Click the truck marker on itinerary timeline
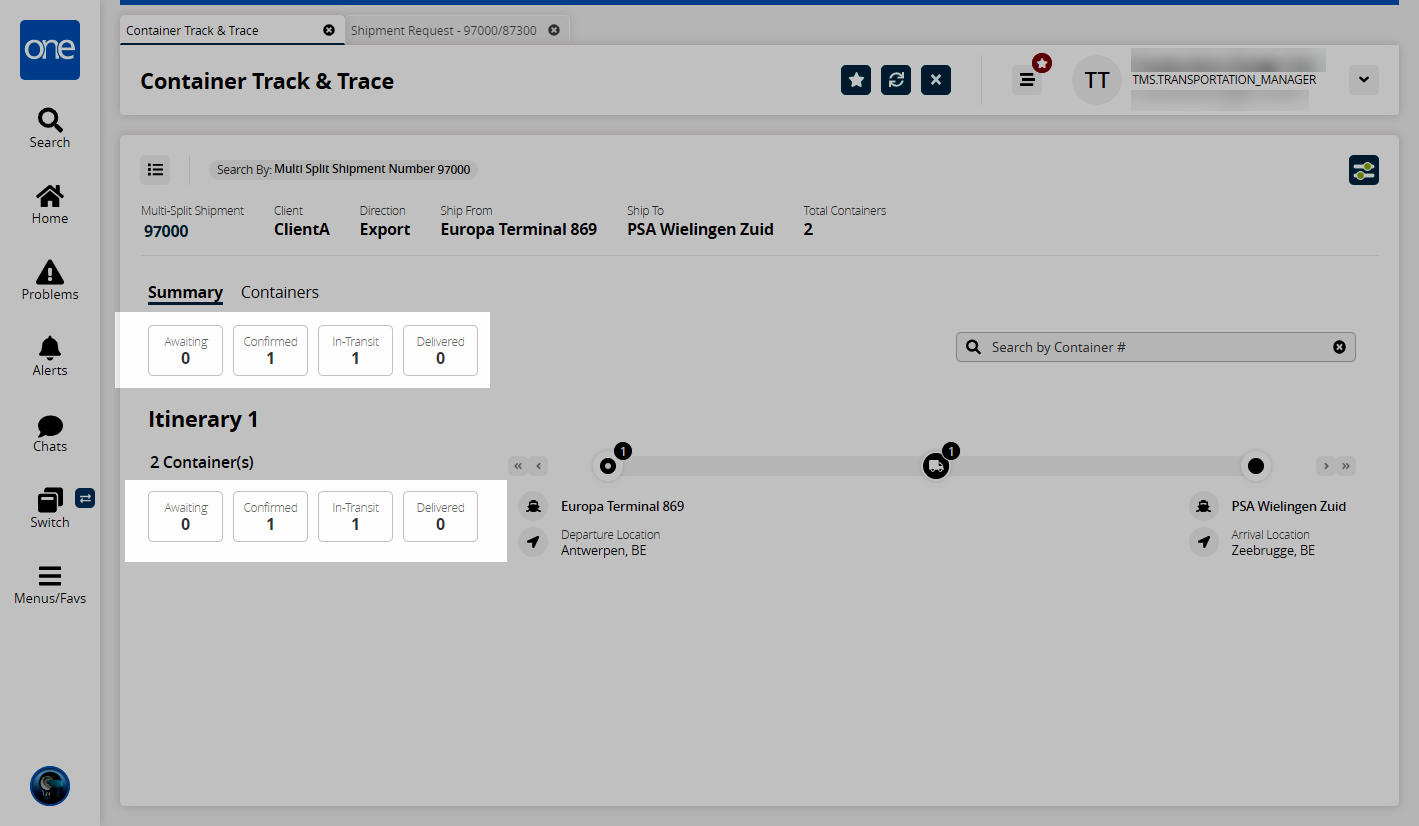This screenshot has width=1419, height=826. [x=935, y=466]
